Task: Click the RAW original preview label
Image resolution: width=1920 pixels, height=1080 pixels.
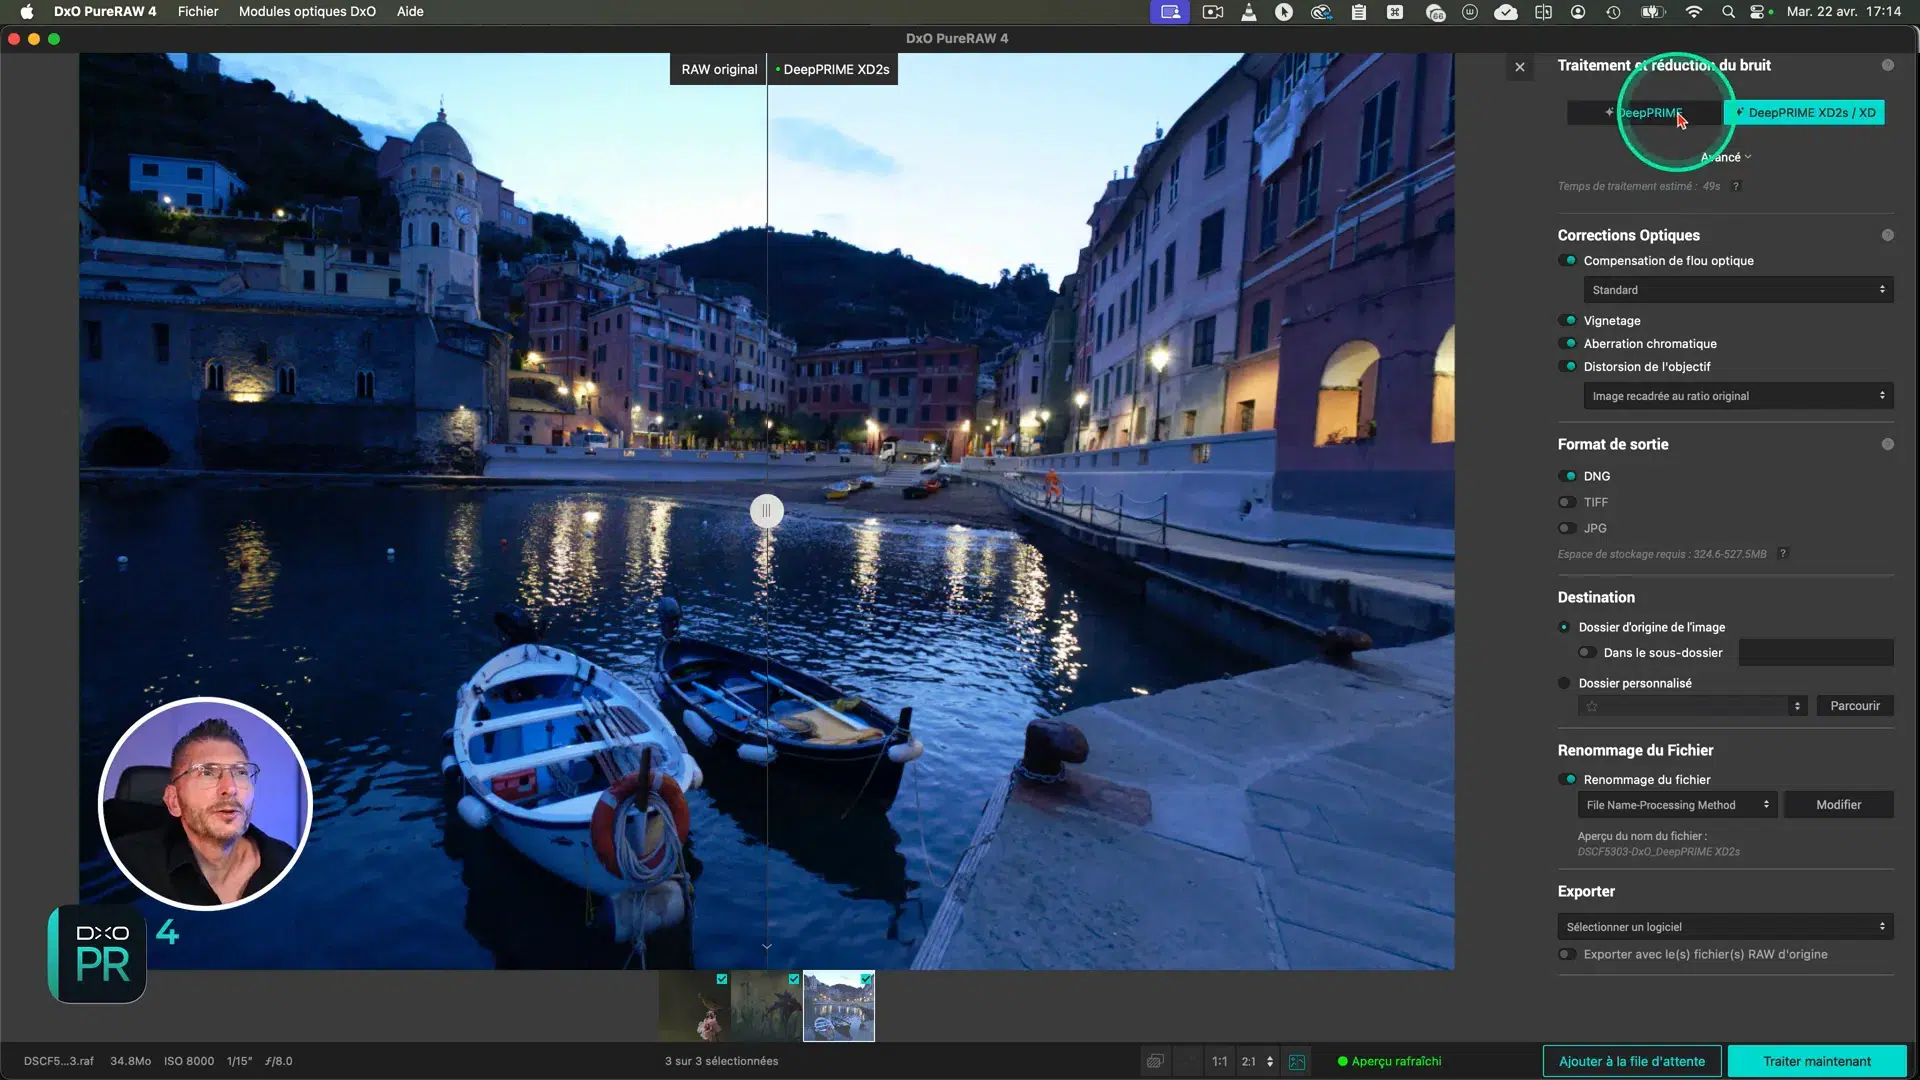Action: 719,69
